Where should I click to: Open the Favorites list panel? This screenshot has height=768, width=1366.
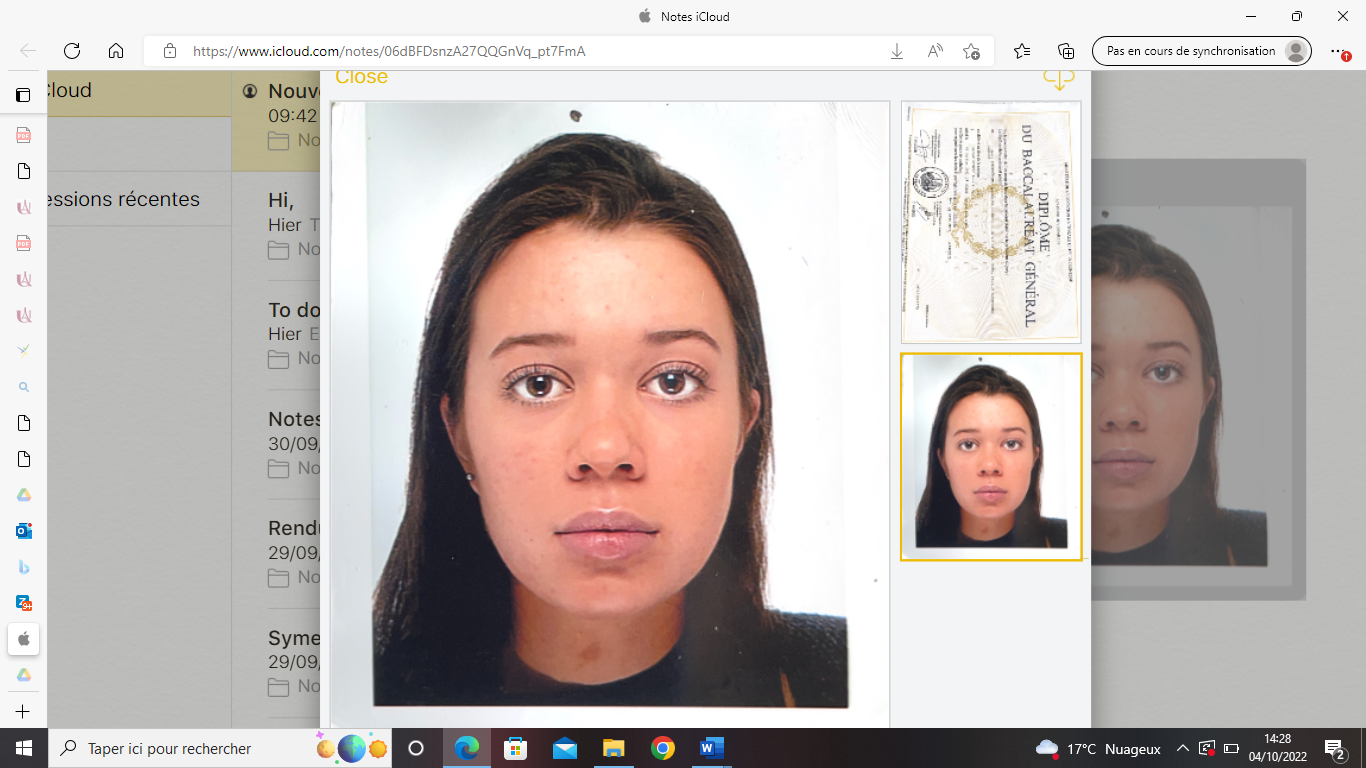pos(1021,51)
